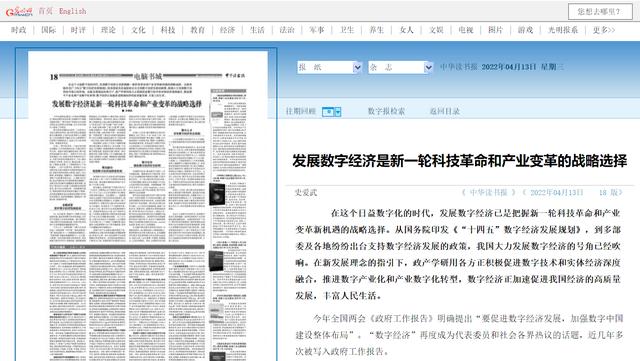The image size is (640, 361).
Task: Open the 卫生 navigation item
Action: tap(347, 30)
